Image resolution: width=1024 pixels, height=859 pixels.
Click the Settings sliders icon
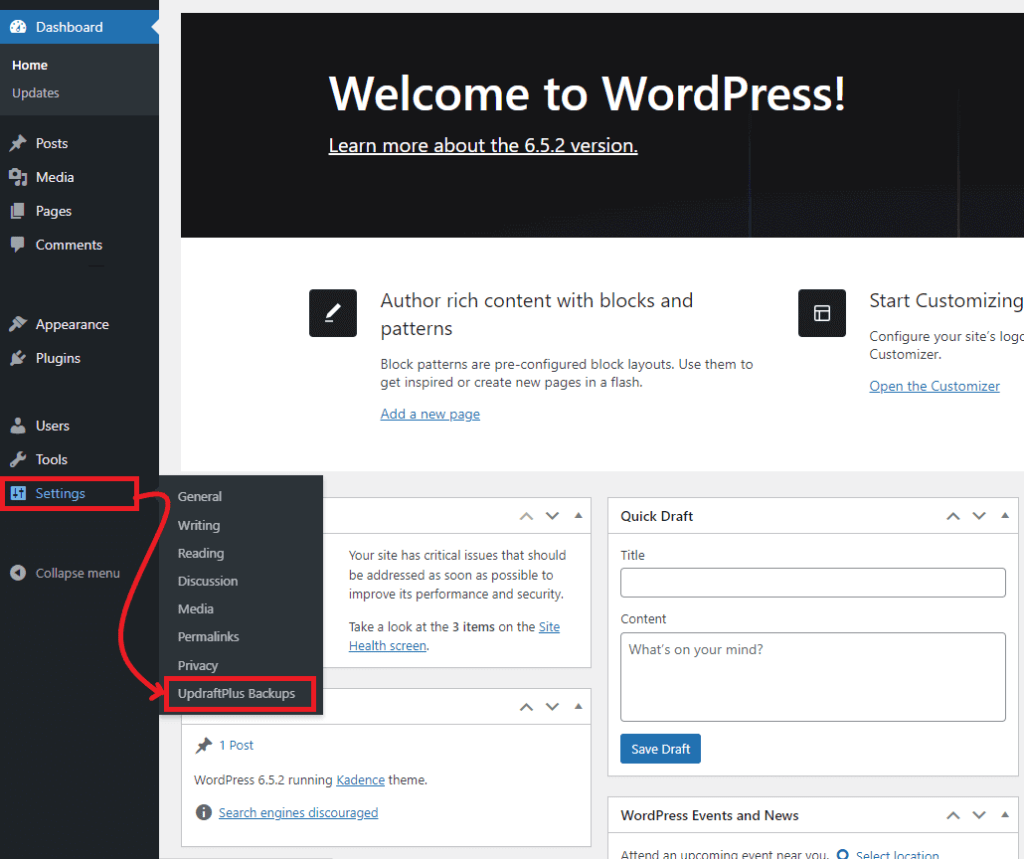(x=18, y=493)
